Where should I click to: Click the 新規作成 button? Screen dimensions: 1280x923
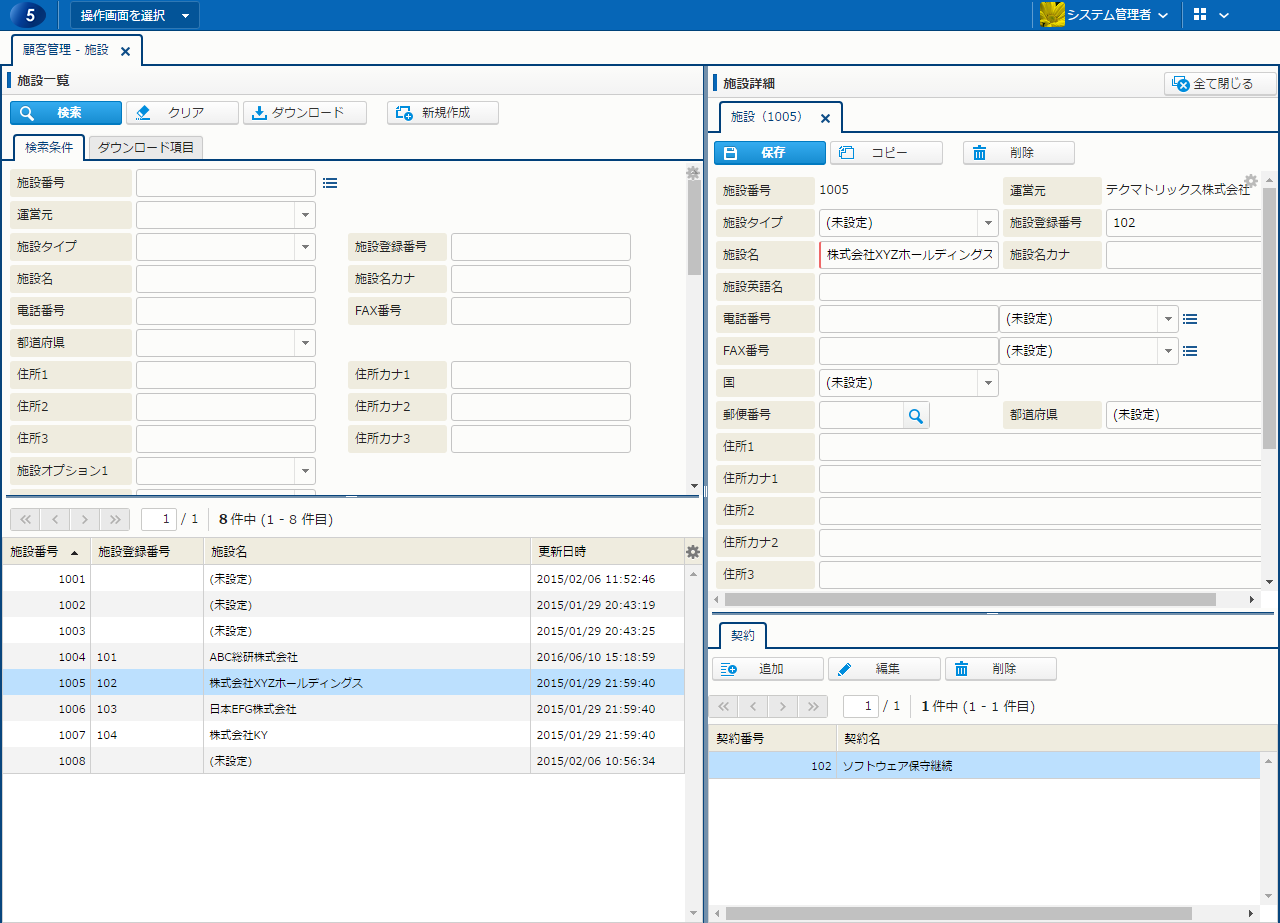click(x=443, y=113)
